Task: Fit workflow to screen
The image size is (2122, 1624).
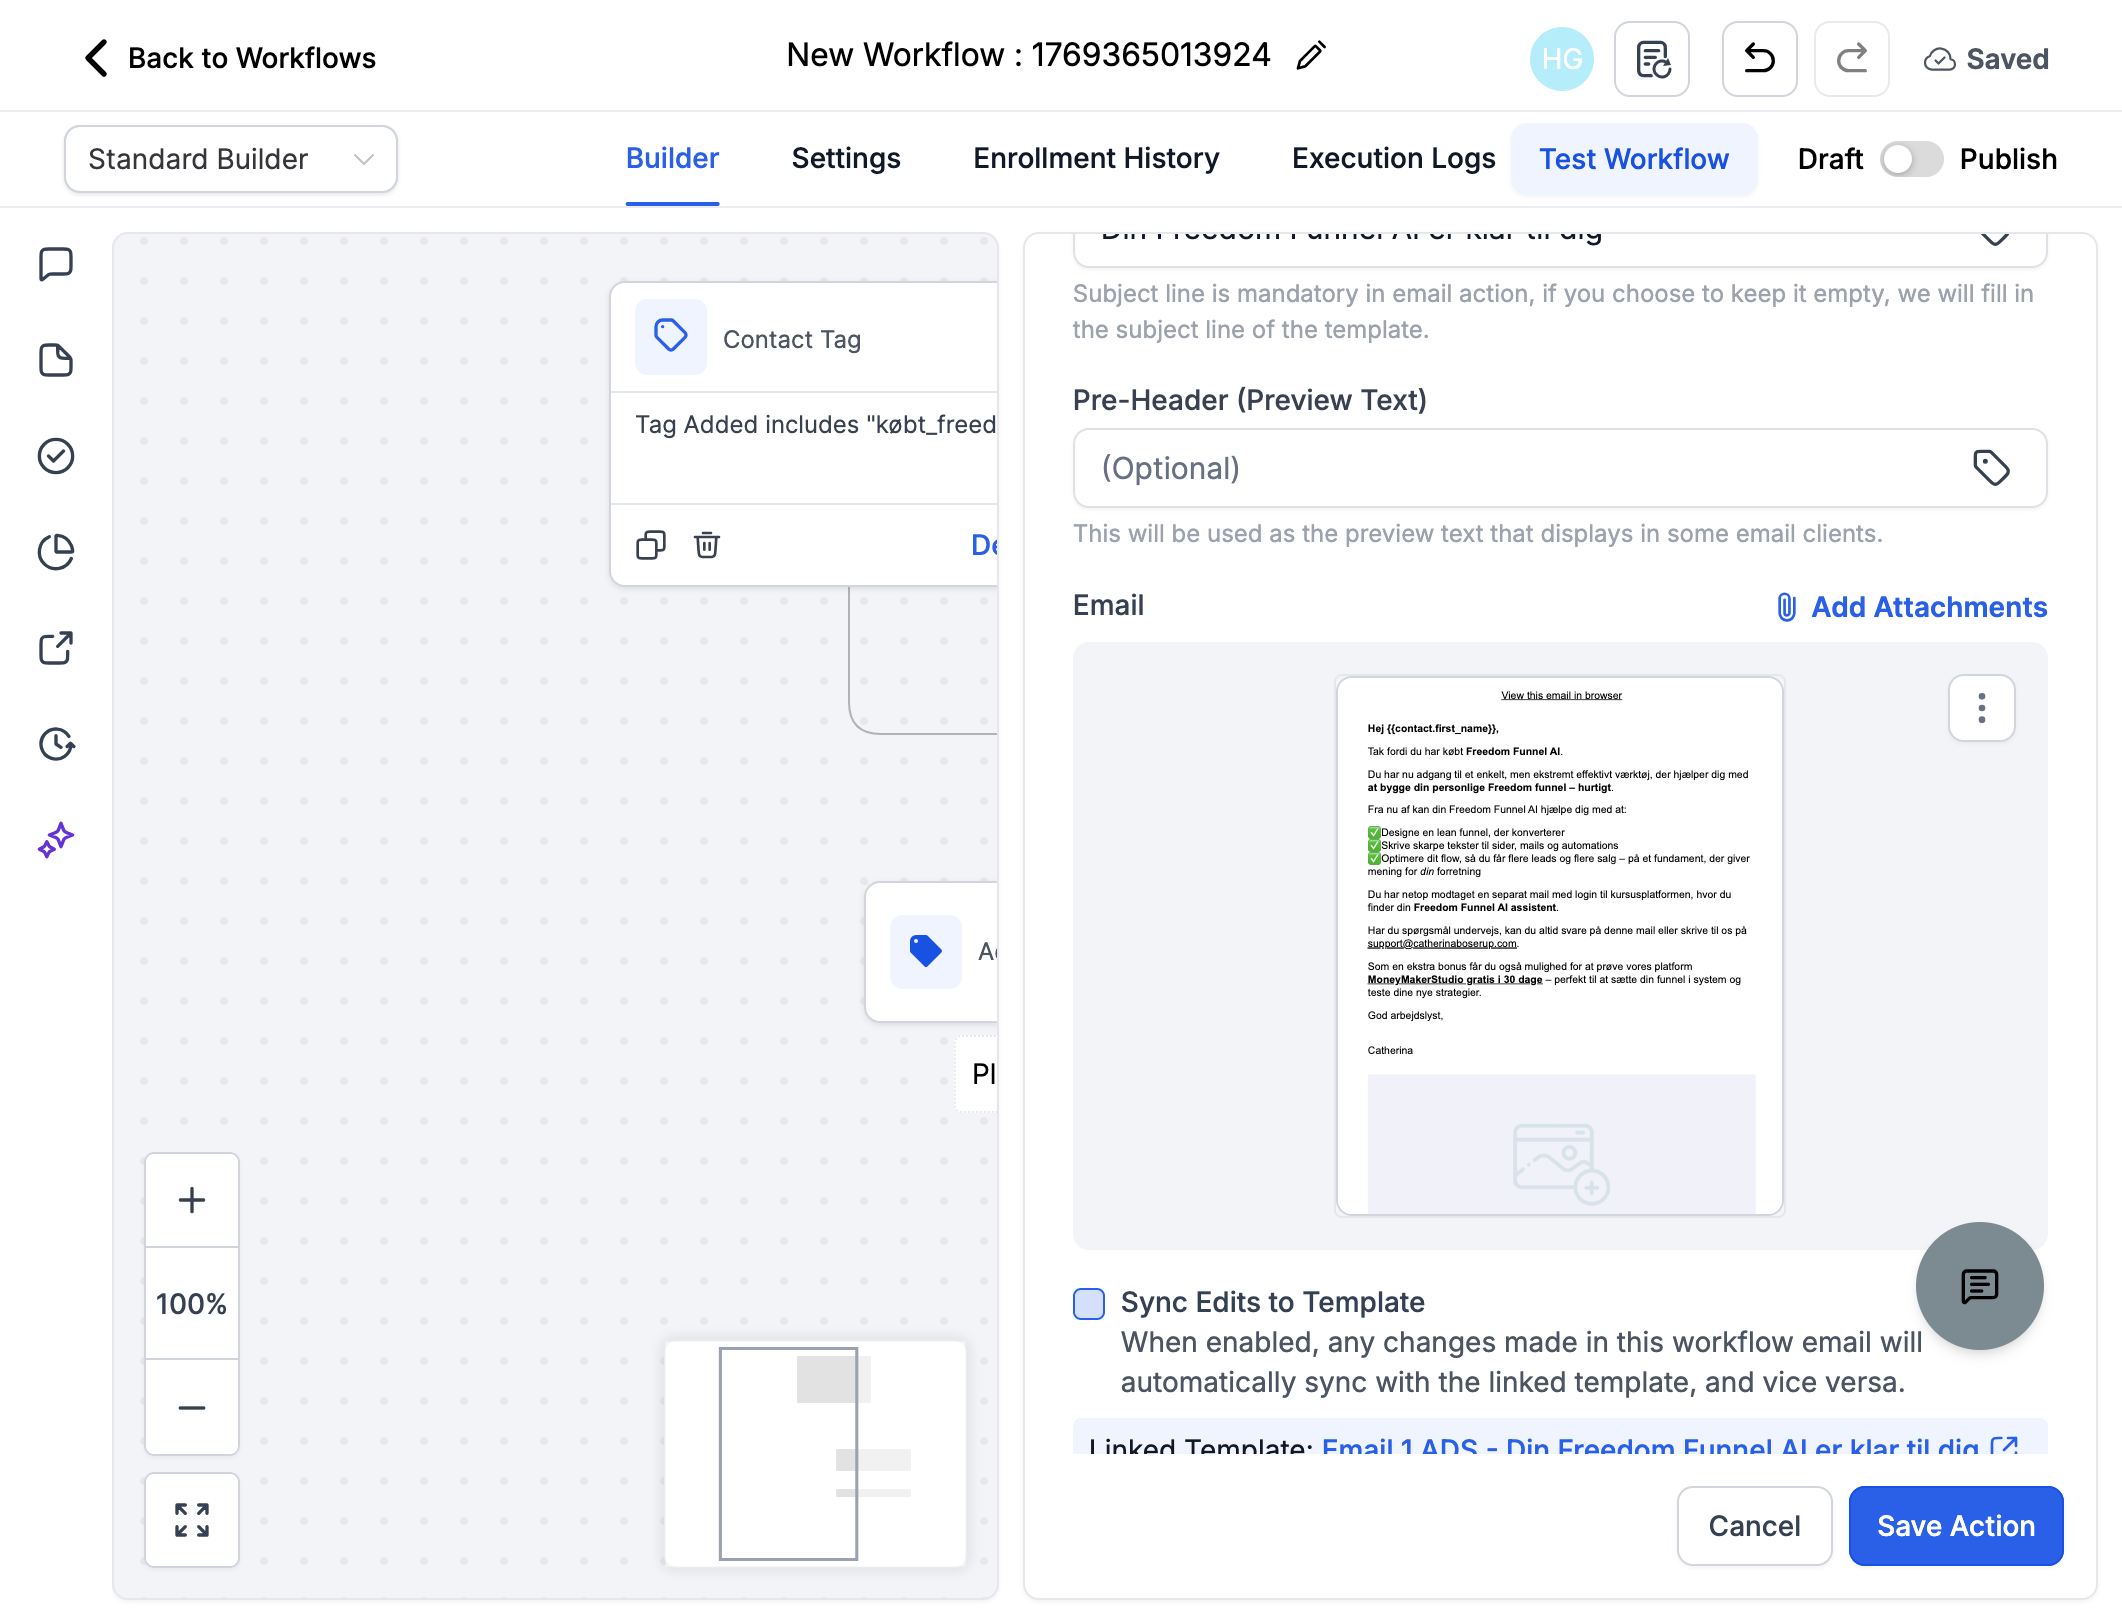Action: (192, 1520)
